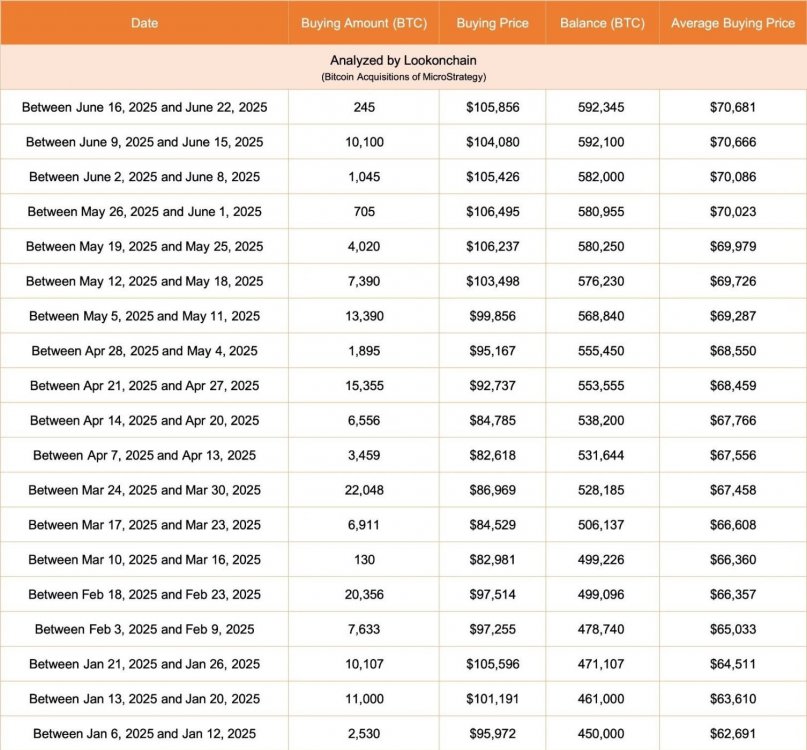Select the 10,100 buying amount cell
The height and width of the screenshot is (750, 807).
[x=364, y=142]
